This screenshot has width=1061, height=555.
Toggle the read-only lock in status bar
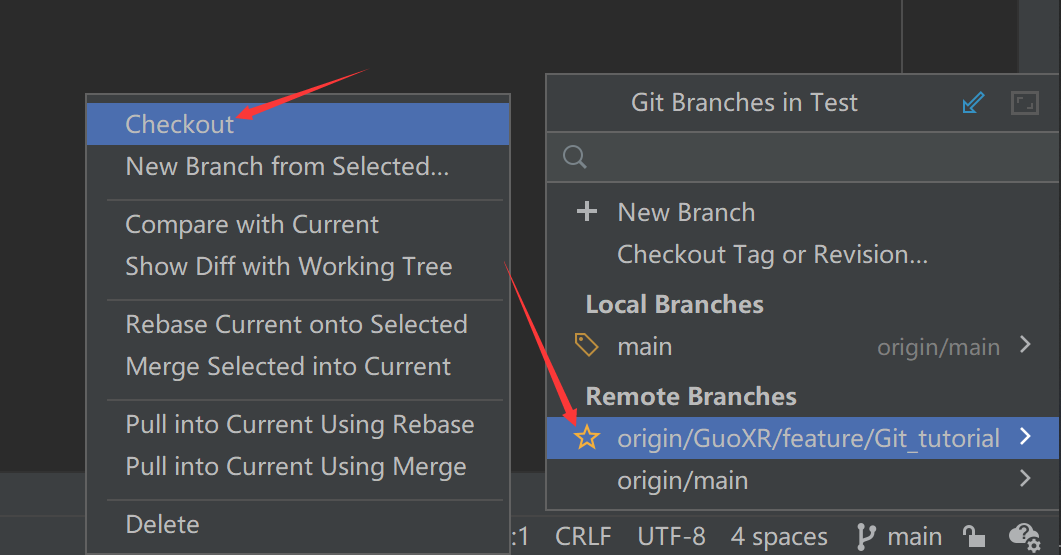972,536
